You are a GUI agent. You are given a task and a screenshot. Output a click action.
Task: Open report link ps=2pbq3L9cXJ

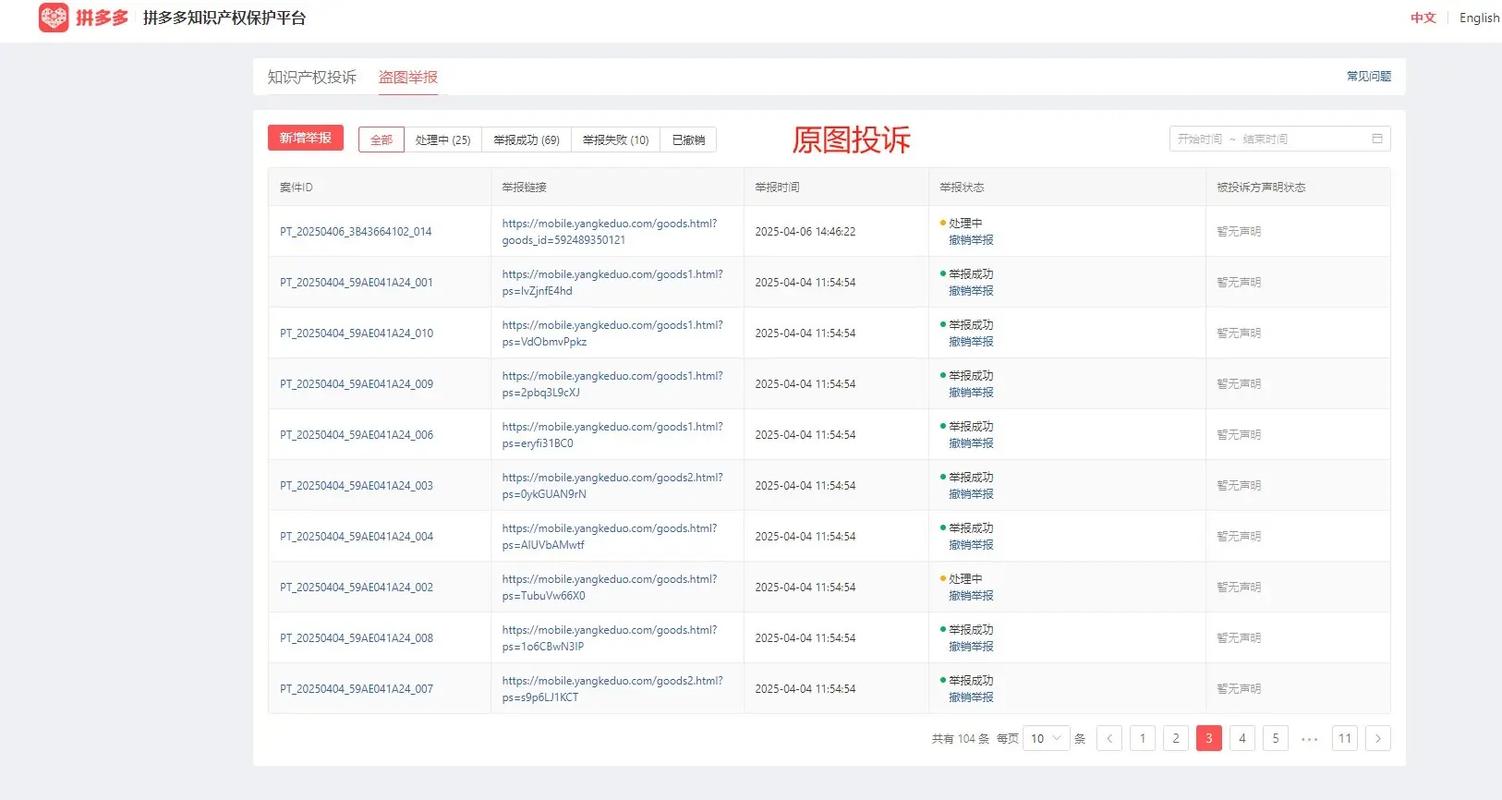(612, 384)
